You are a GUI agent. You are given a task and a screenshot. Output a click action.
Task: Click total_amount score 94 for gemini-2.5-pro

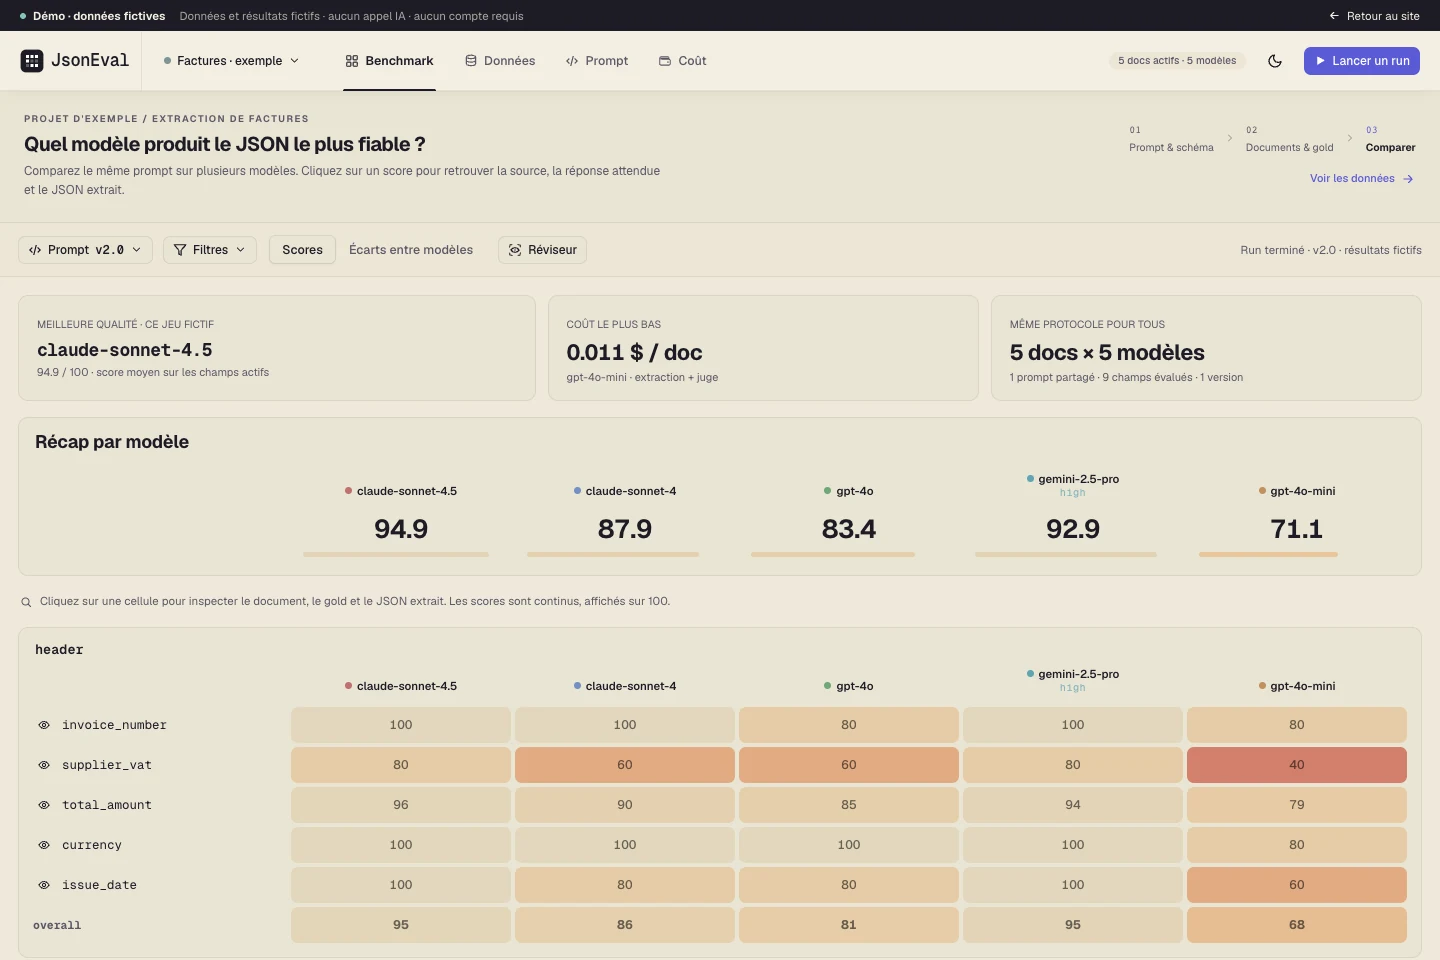point(1073,805)
